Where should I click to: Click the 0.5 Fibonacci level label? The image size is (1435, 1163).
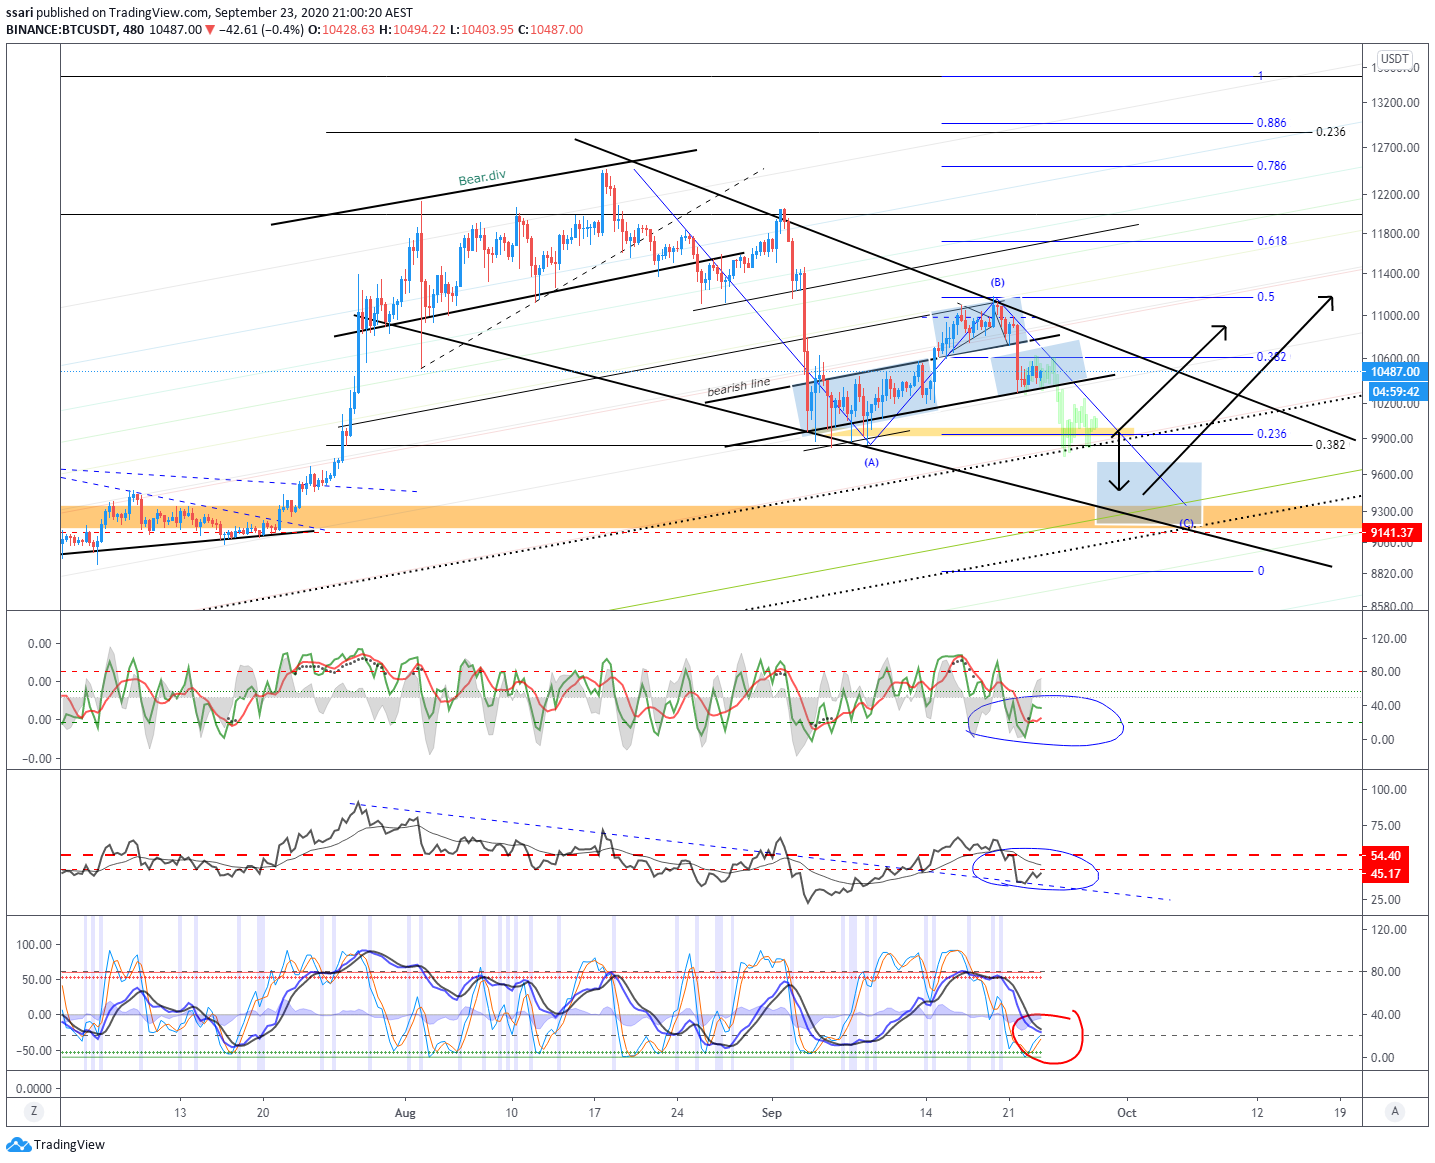pos(1265,297)
